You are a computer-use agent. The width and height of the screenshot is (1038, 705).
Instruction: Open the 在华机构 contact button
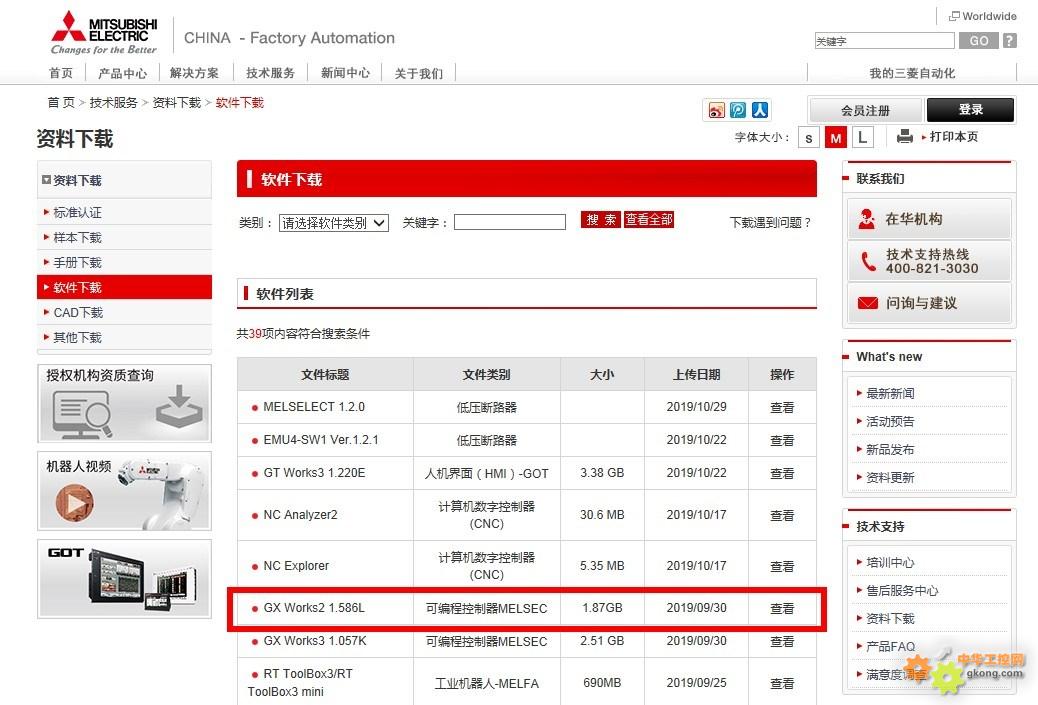coord(929,219)
